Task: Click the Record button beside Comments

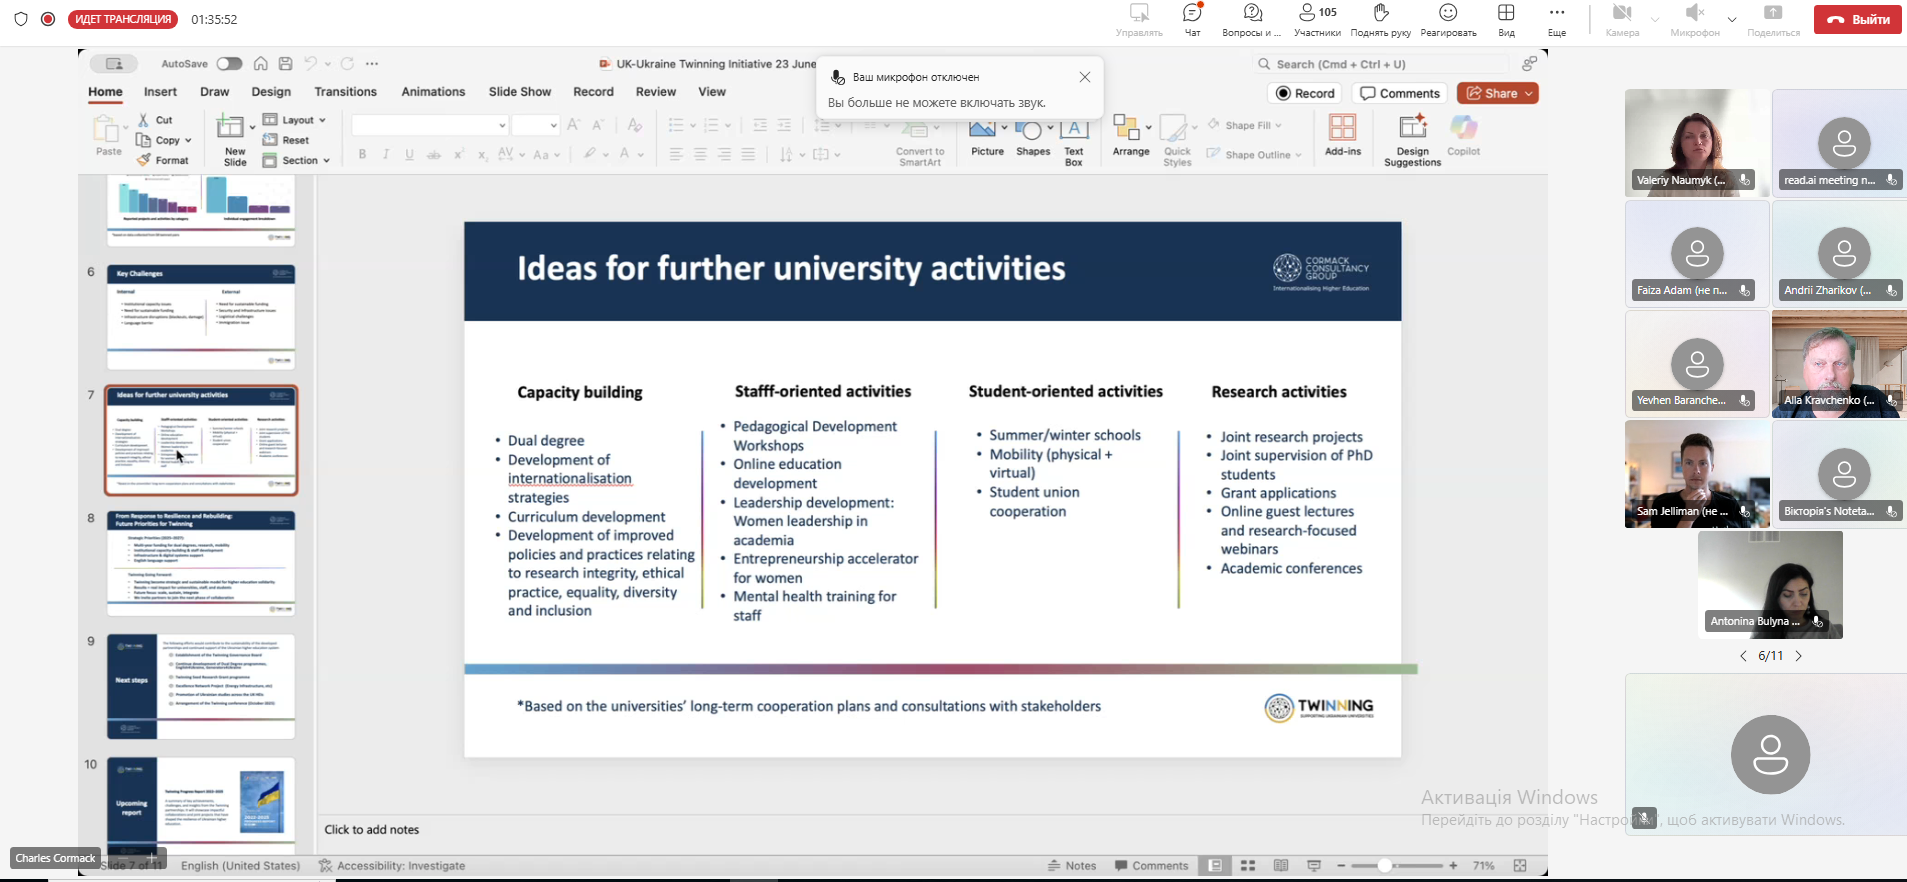Action: 1306,93
